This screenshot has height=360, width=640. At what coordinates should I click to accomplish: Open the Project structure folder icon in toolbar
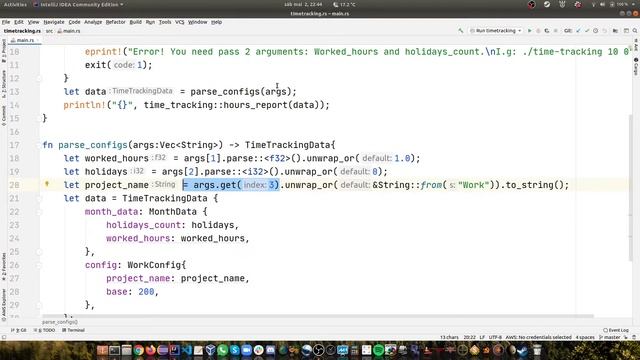615,31
